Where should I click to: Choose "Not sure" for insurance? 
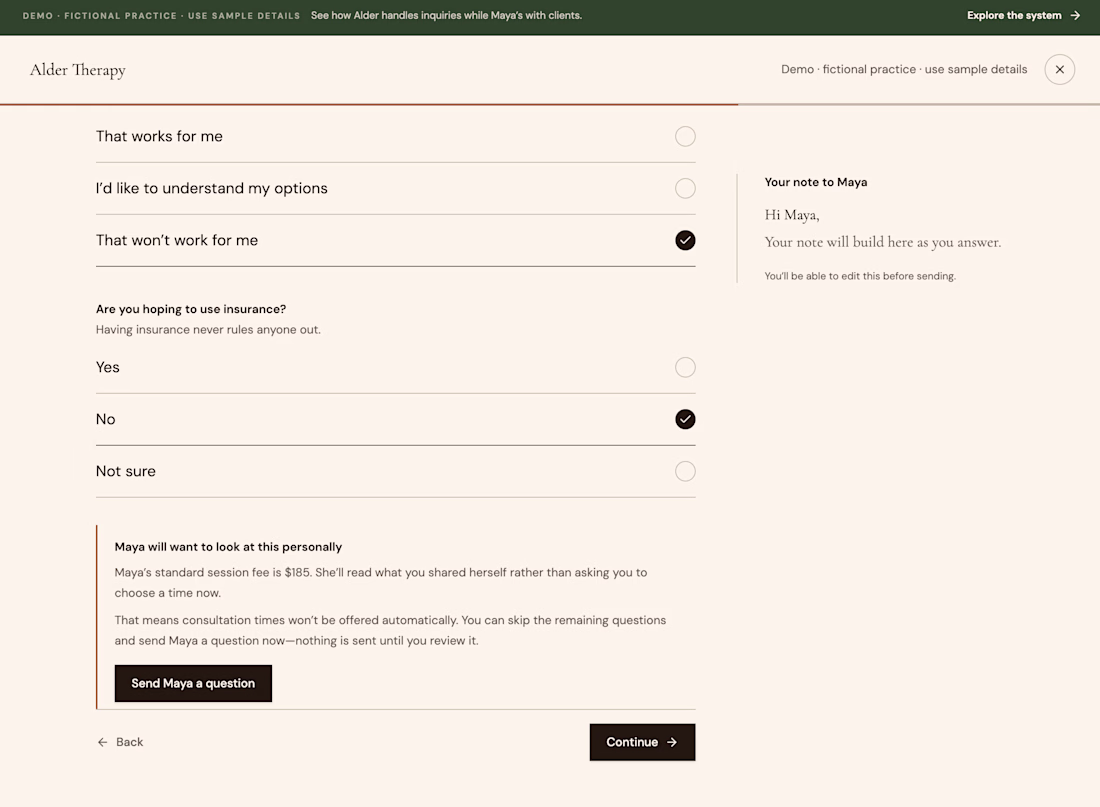click(396, 471)
